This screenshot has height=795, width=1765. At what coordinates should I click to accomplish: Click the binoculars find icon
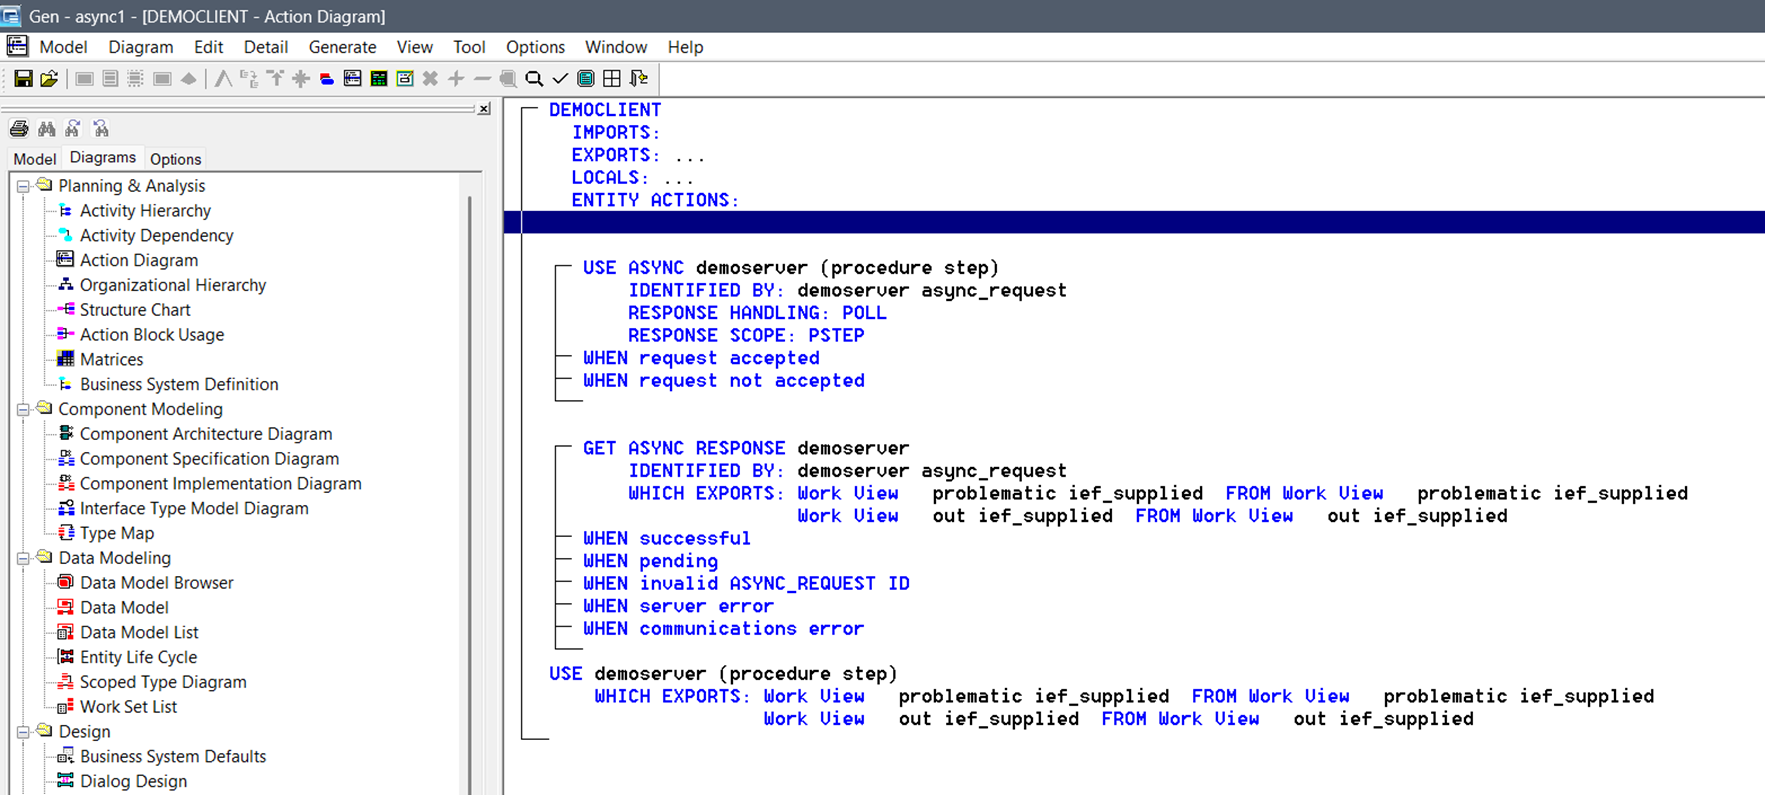[x=46, y=129]
